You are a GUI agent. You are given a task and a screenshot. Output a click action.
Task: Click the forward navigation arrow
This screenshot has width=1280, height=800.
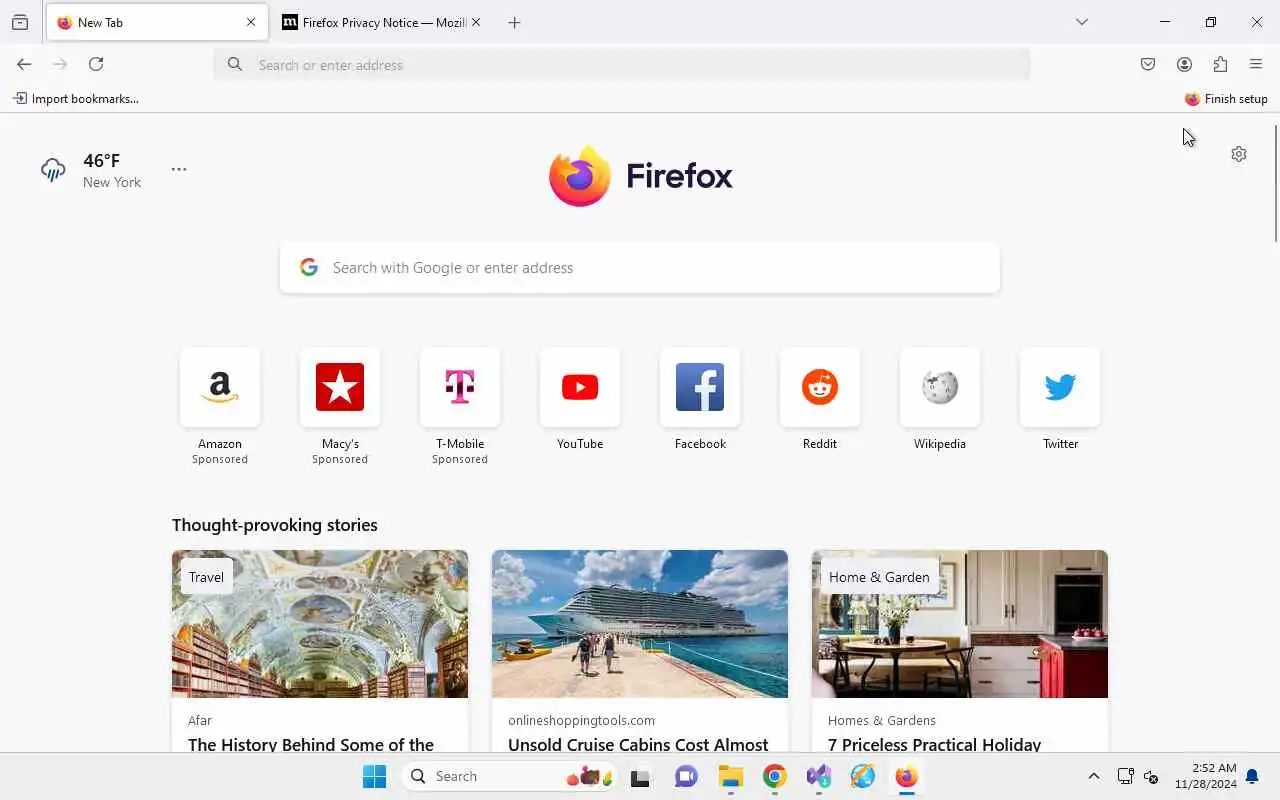(x=60, y=64)
